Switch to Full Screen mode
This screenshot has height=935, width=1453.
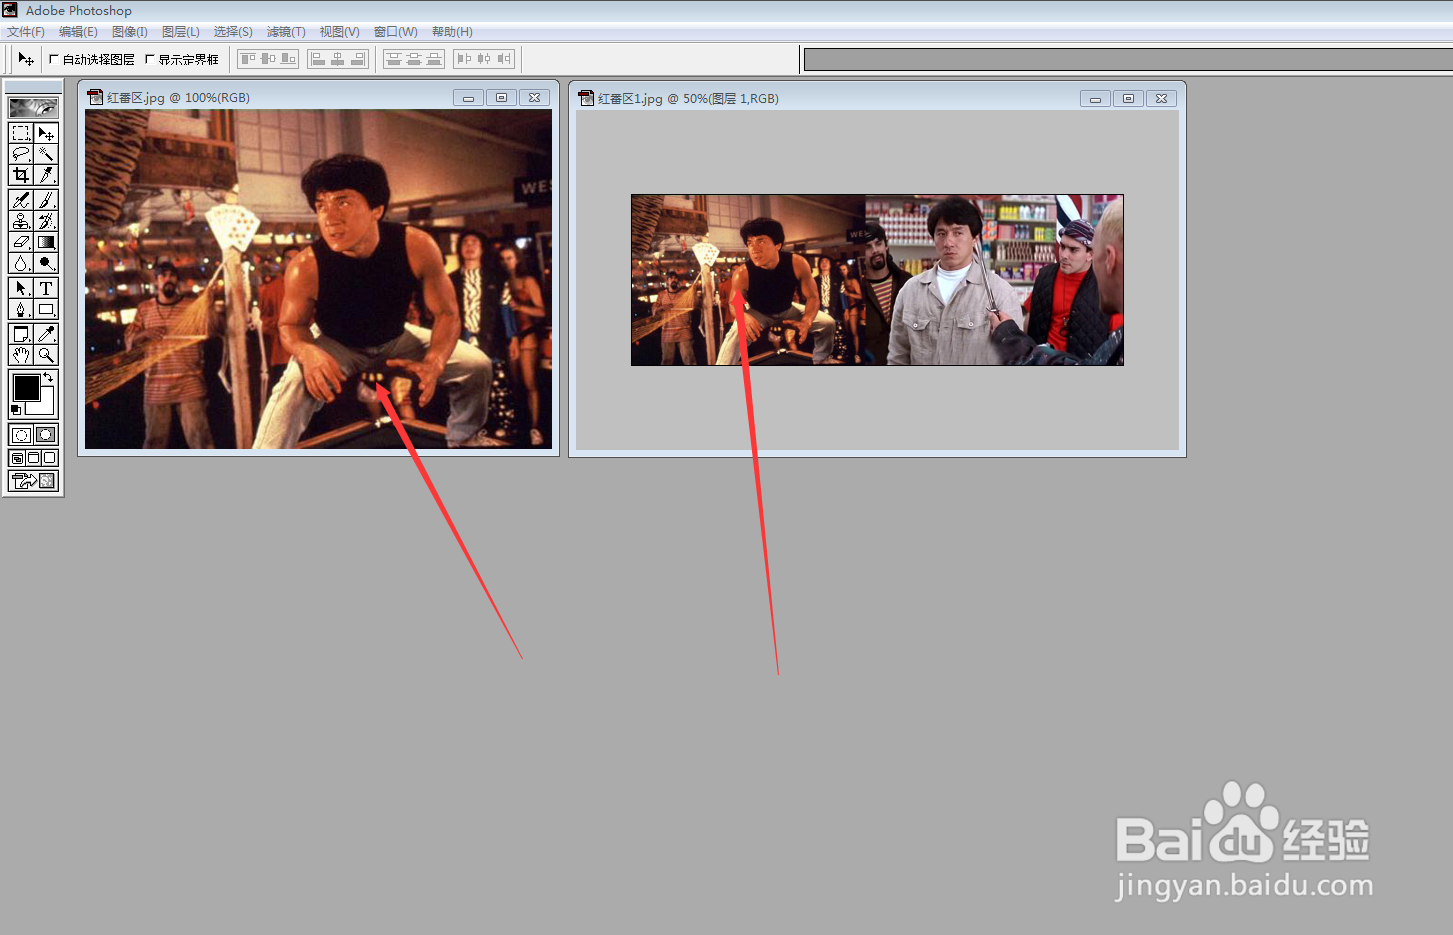[x=49, y=458]
